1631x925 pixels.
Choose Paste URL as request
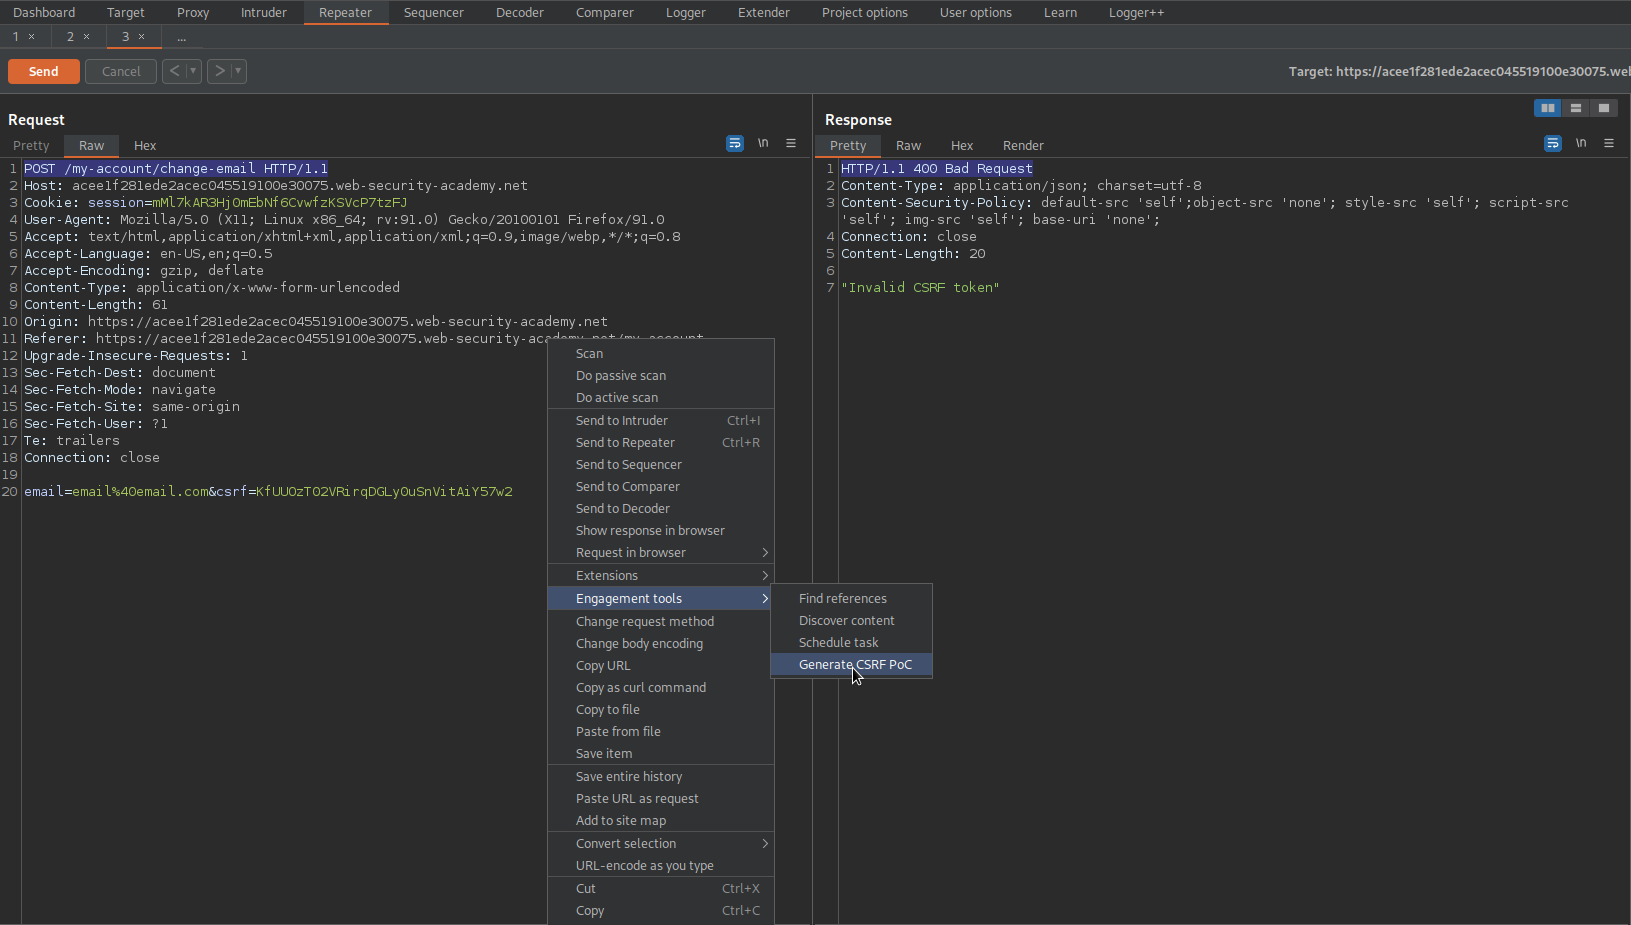coord(661,799)
